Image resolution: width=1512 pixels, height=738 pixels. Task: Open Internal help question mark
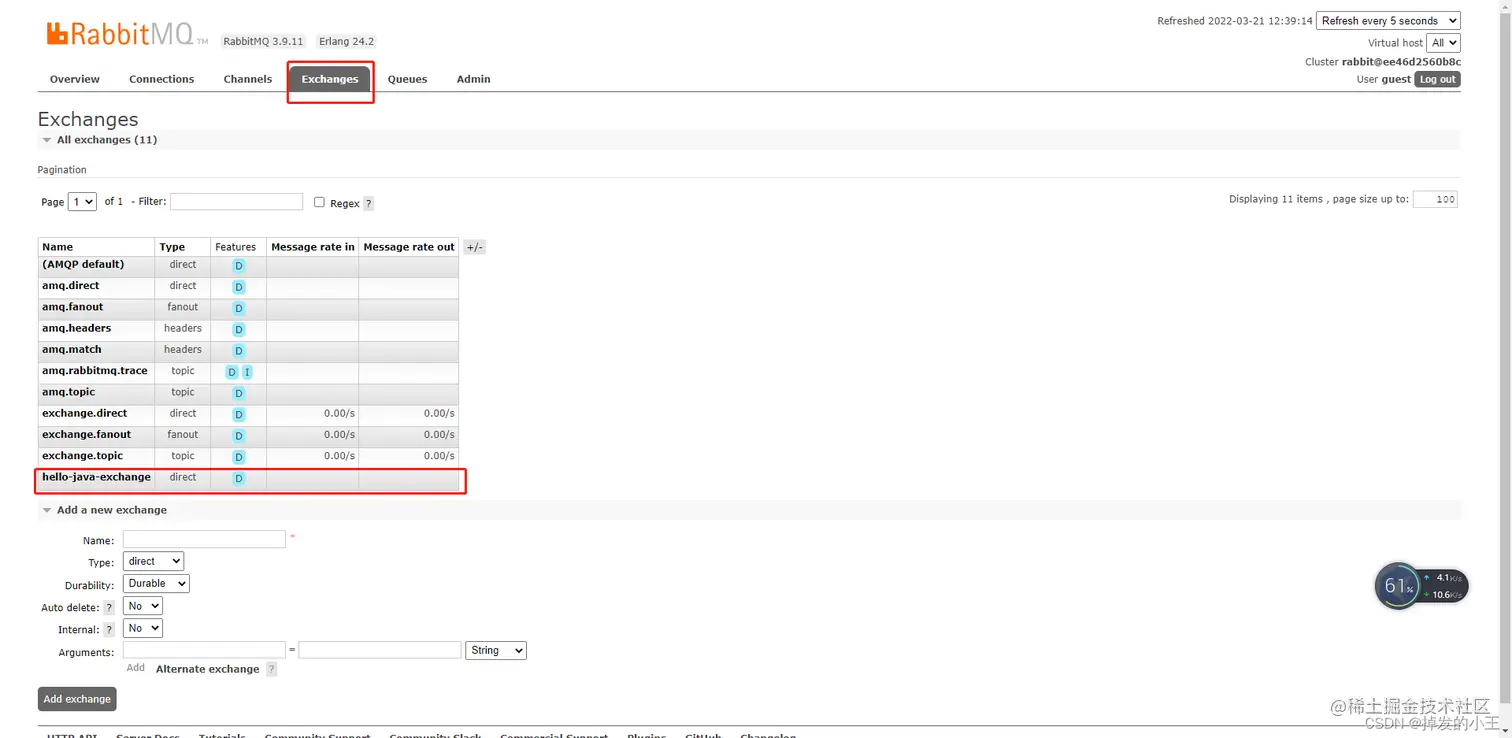point(109,630)
